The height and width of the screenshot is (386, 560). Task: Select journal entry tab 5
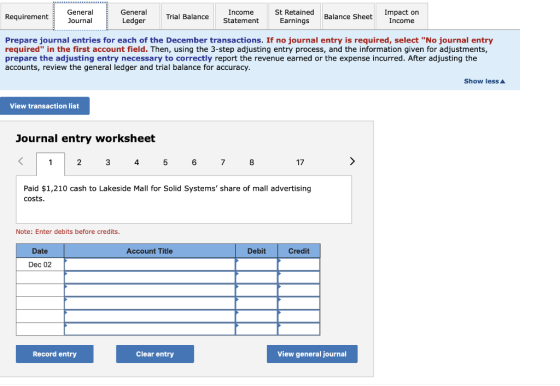click(165, 162)
